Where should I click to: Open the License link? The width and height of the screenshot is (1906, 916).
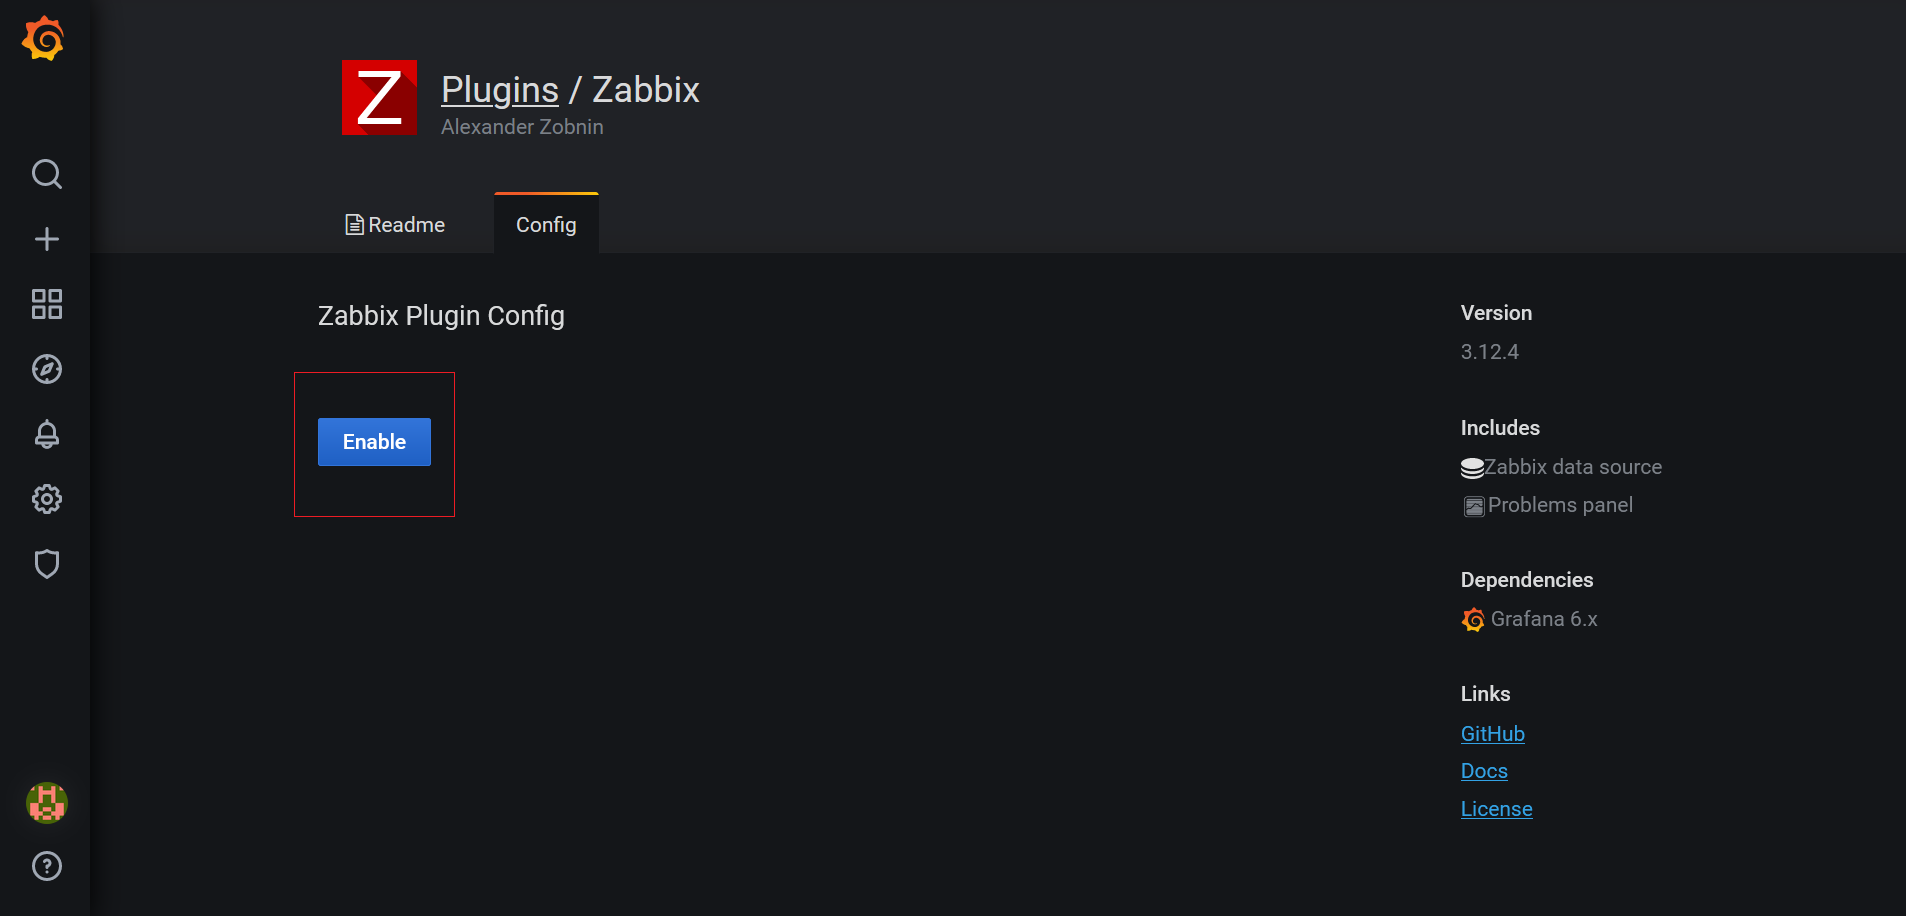pos(1496,808)
